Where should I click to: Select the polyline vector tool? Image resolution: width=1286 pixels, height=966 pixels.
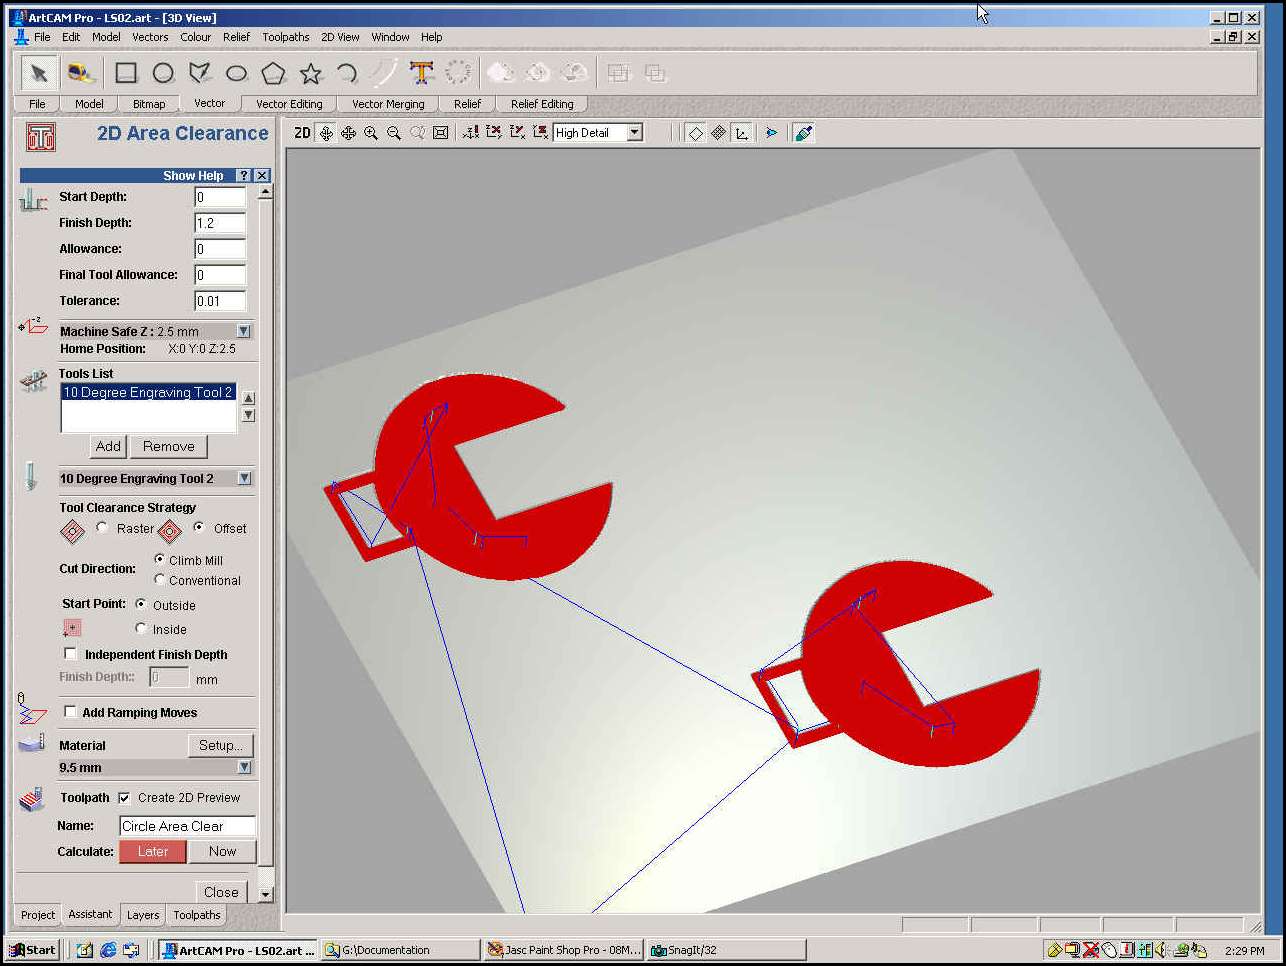coord(200,73)
